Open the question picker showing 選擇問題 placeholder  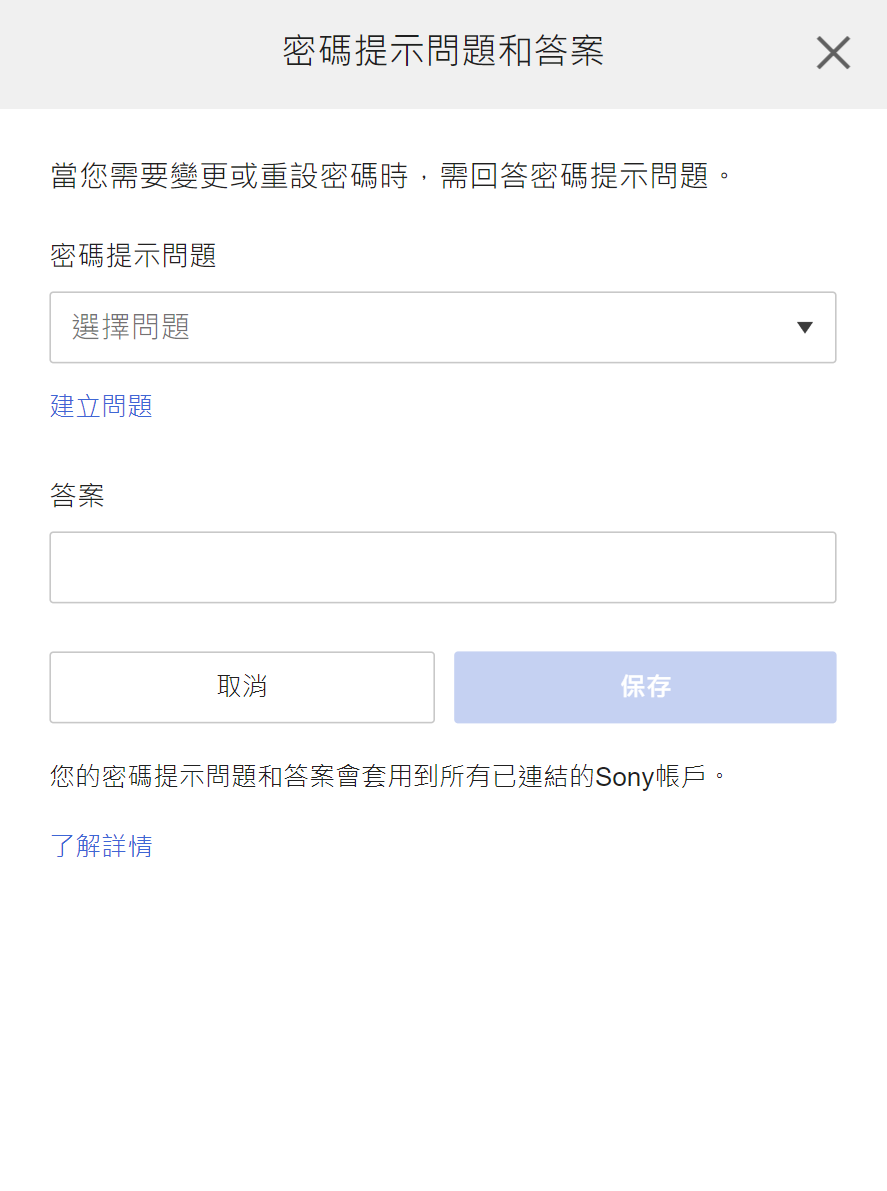point(442,327)
